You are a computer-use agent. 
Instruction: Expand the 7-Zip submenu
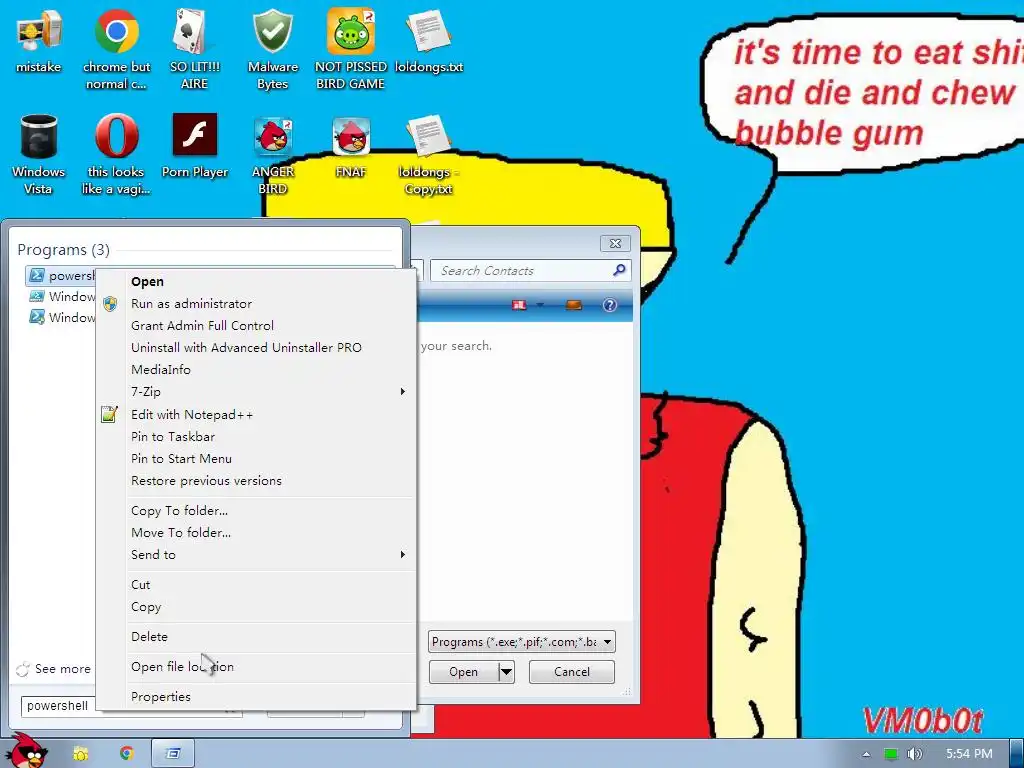[256, 391]
